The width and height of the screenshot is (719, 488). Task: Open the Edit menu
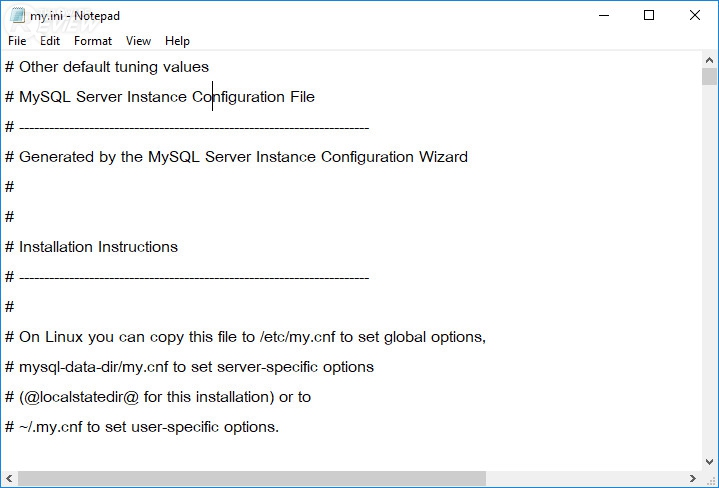[x=50, y=41]
